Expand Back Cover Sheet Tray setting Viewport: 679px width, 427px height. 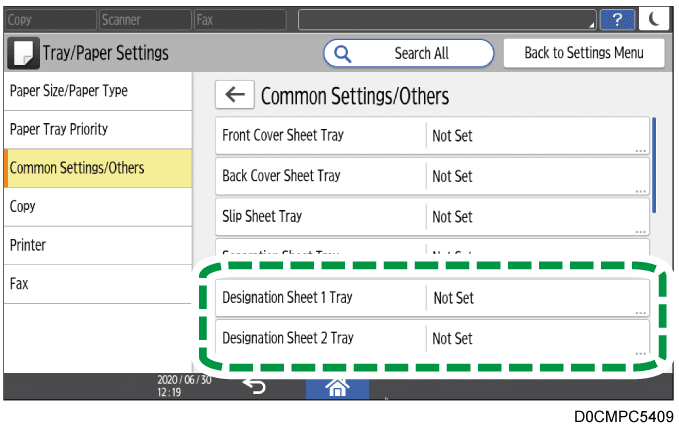point(433,176)
